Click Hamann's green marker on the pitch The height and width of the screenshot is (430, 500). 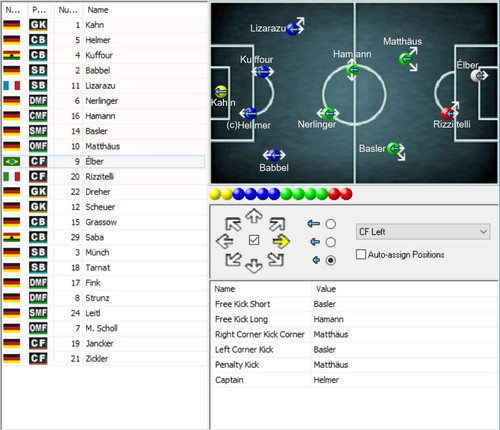(x=352, y=70)
